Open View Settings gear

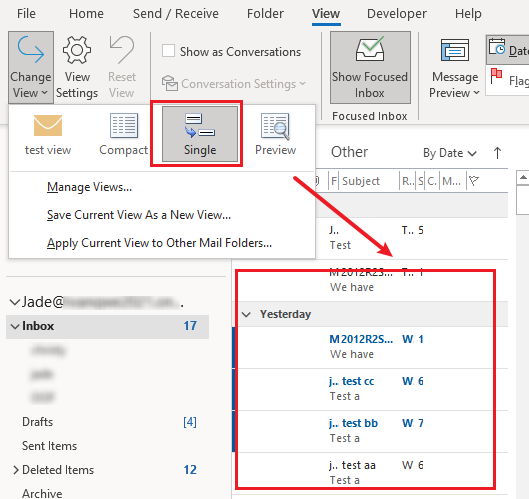tap(77, 67)
